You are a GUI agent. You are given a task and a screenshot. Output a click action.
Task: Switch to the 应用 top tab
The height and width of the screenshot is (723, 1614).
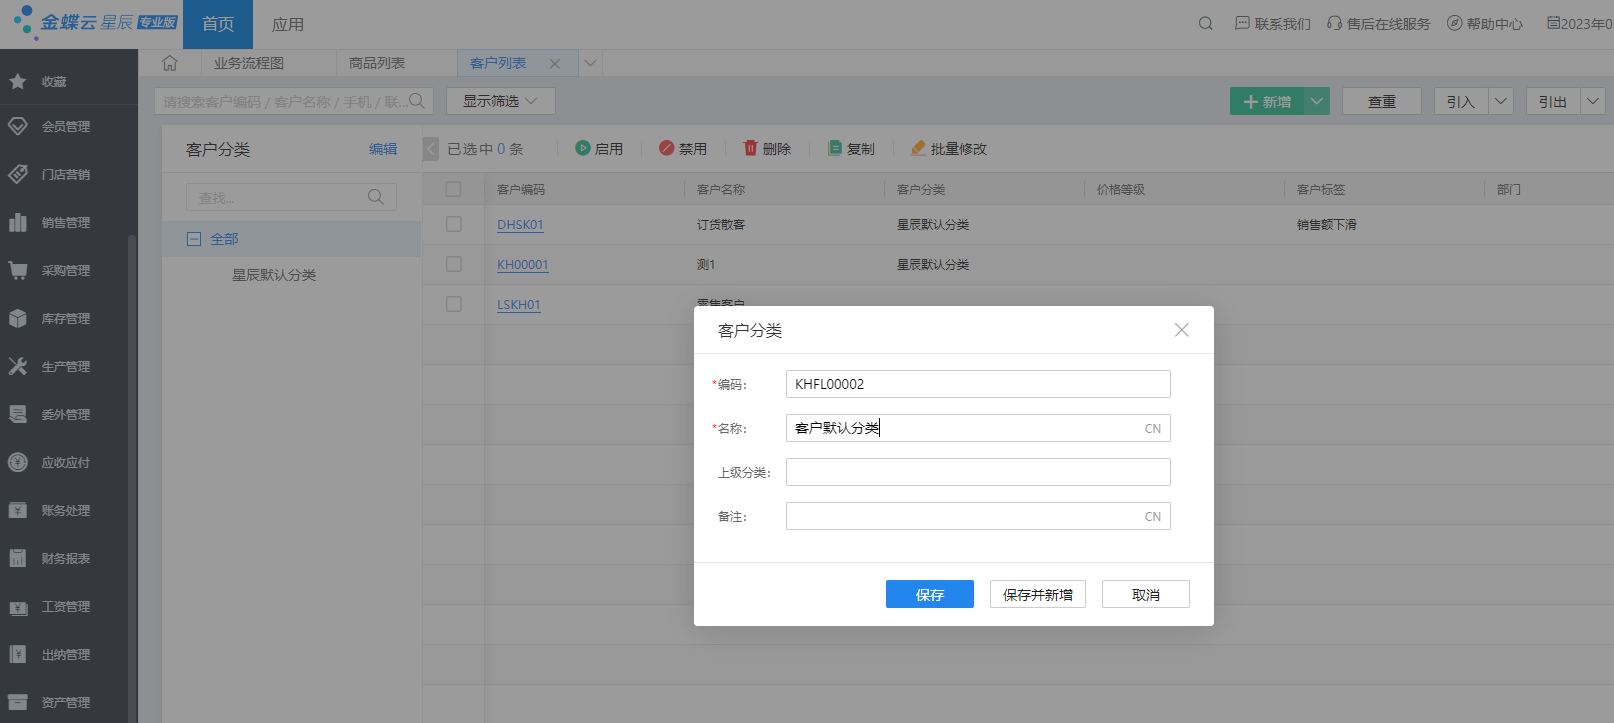[x=288, y=24]
